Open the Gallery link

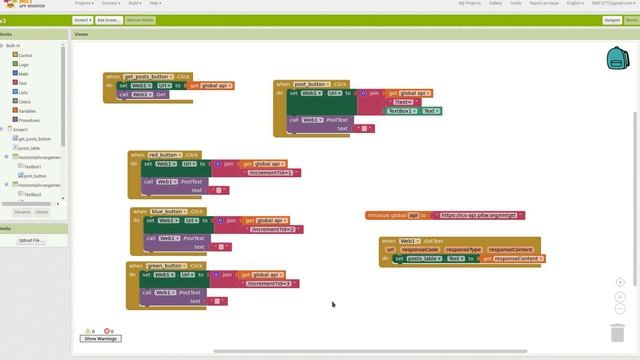pos(496,3)
